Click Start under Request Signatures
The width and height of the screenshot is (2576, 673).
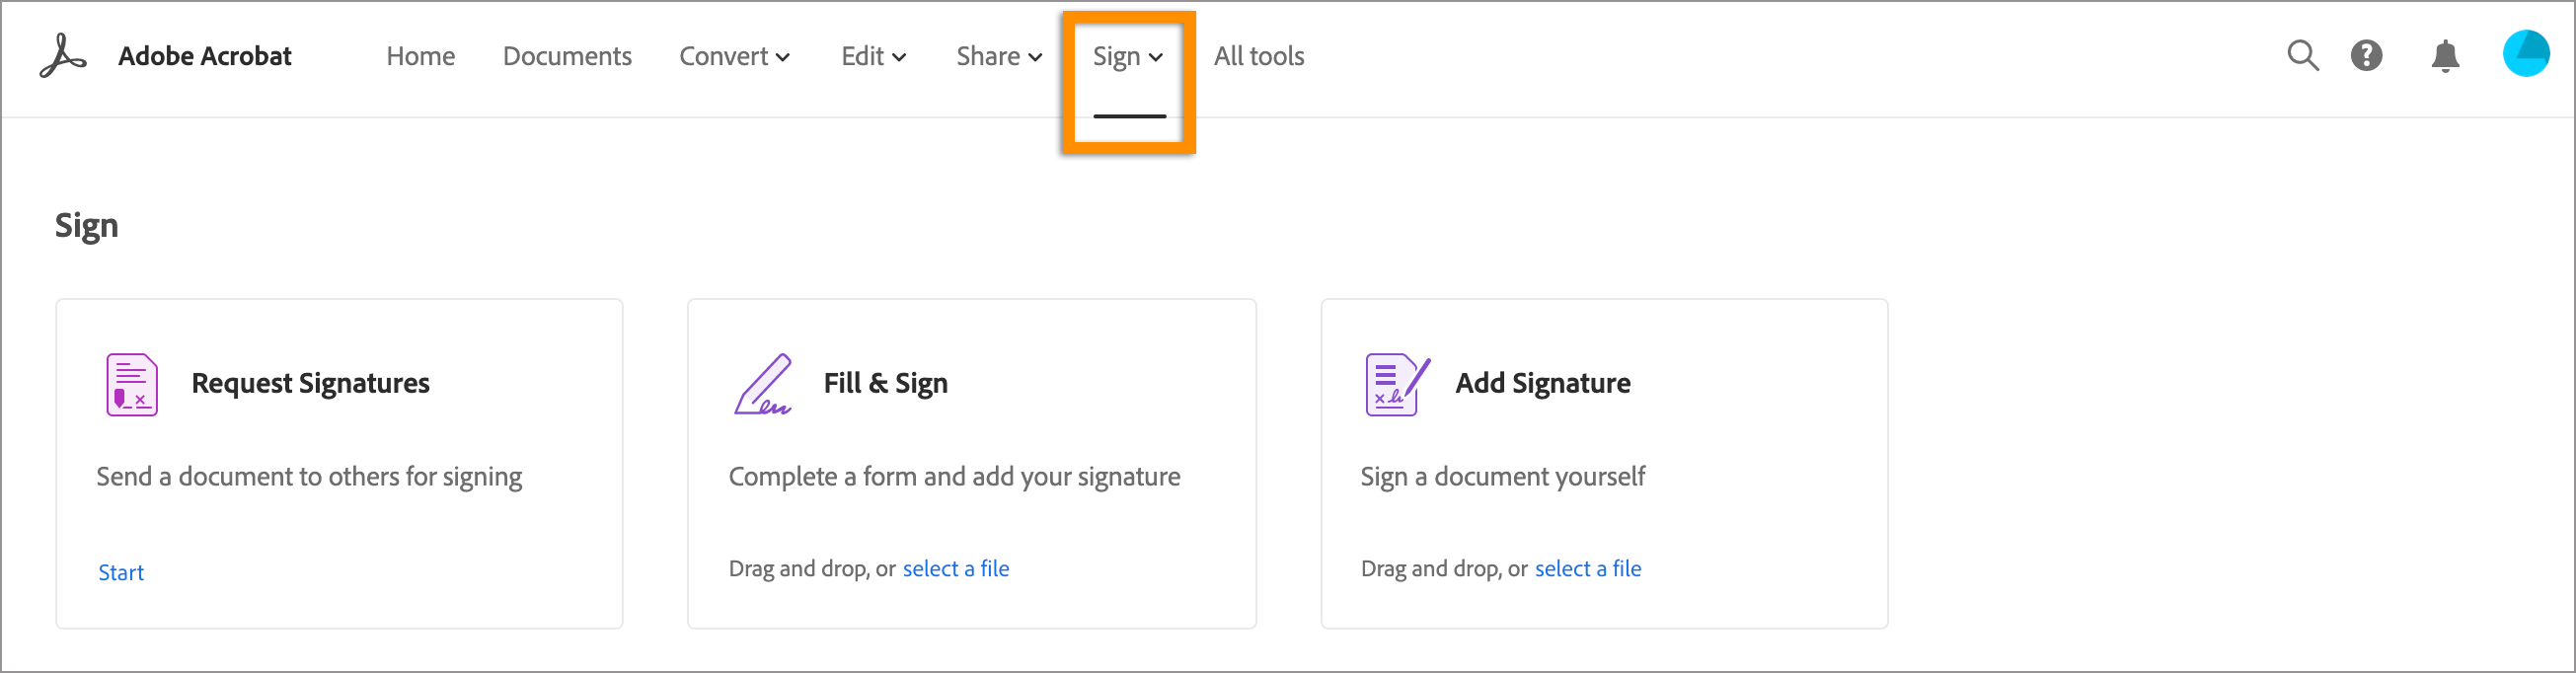tap(121, 572)
